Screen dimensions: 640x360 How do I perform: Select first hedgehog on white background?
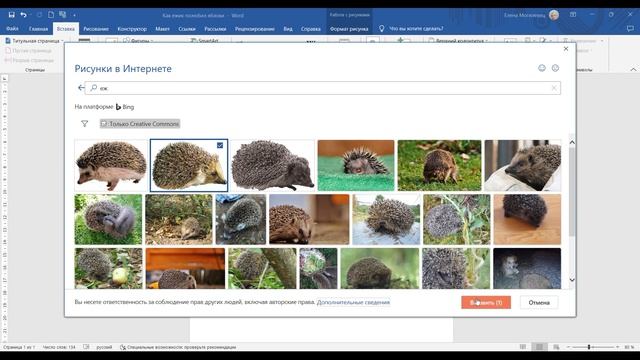click(111, 165)
